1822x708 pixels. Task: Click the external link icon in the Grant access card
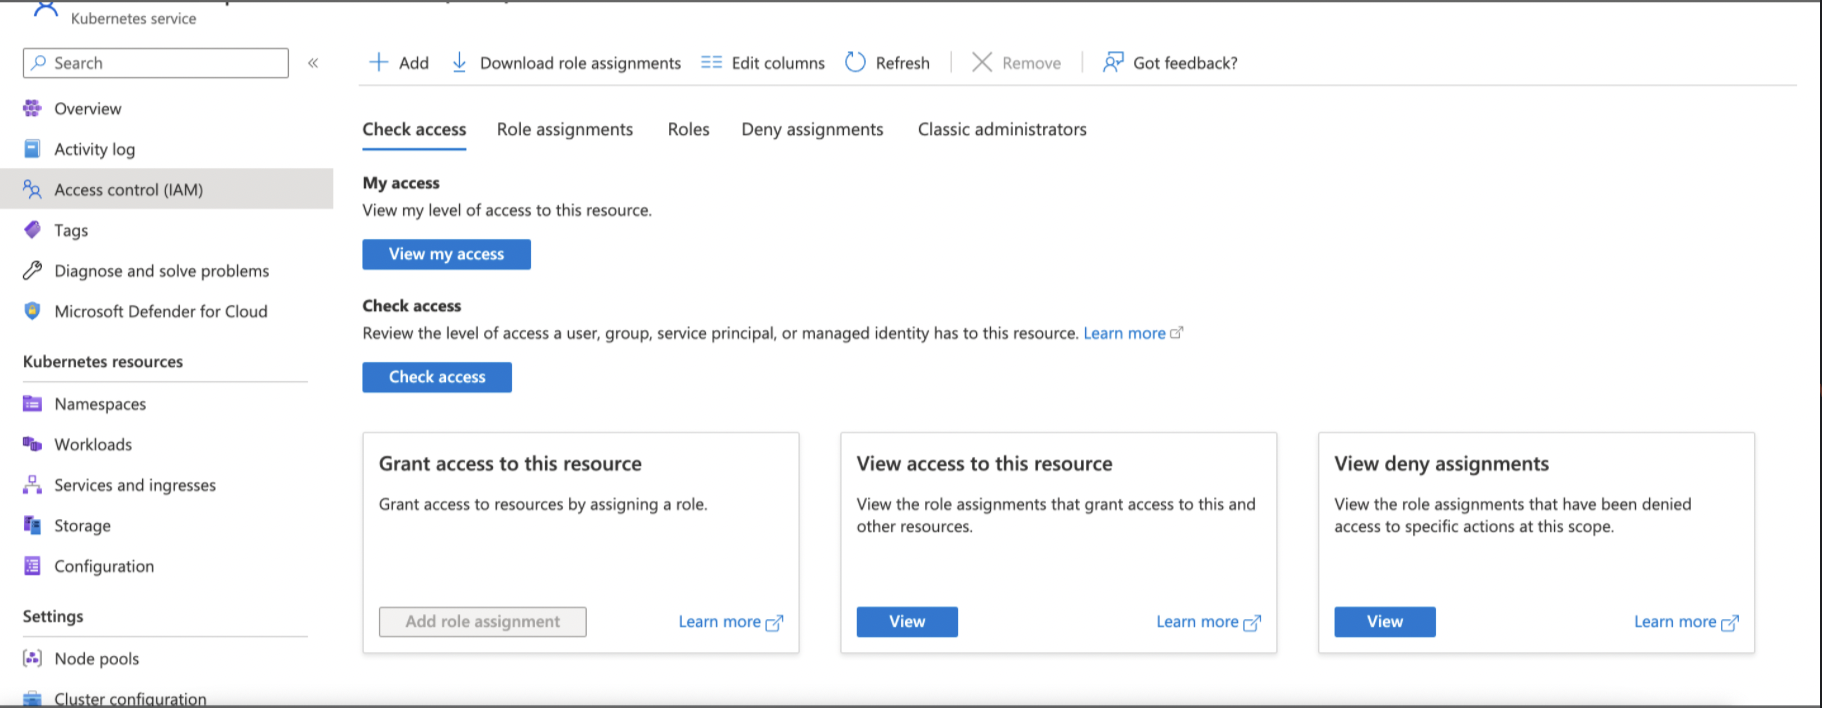[774, 623]
